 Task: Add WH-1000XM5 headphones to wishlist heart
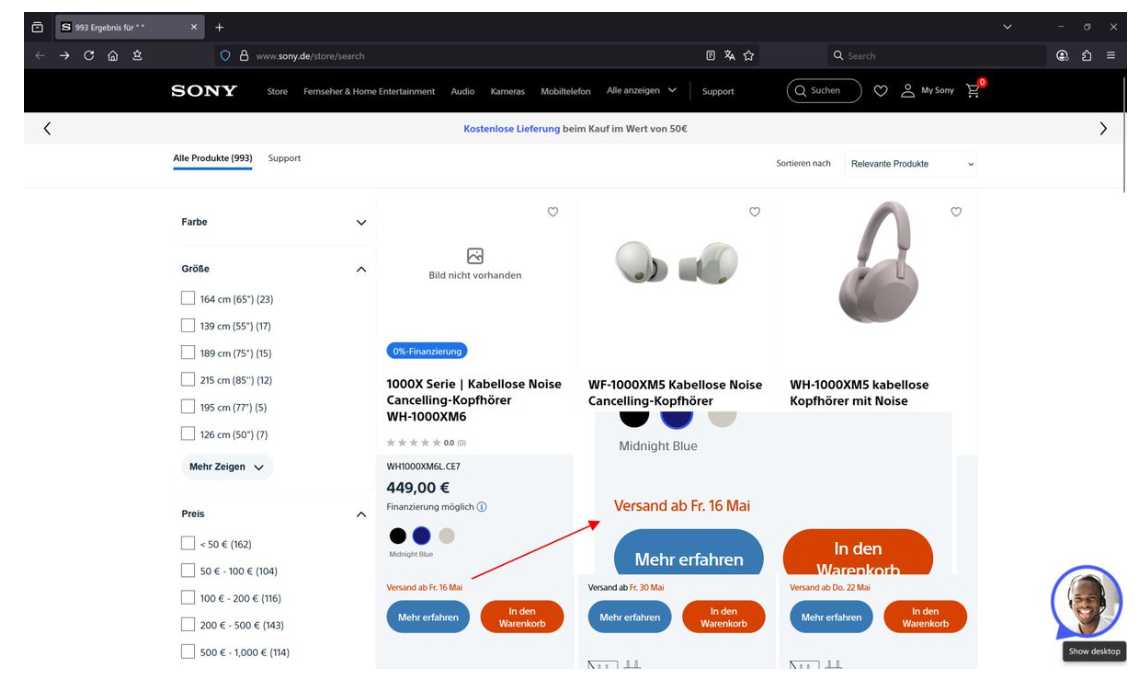coord(956,212)
